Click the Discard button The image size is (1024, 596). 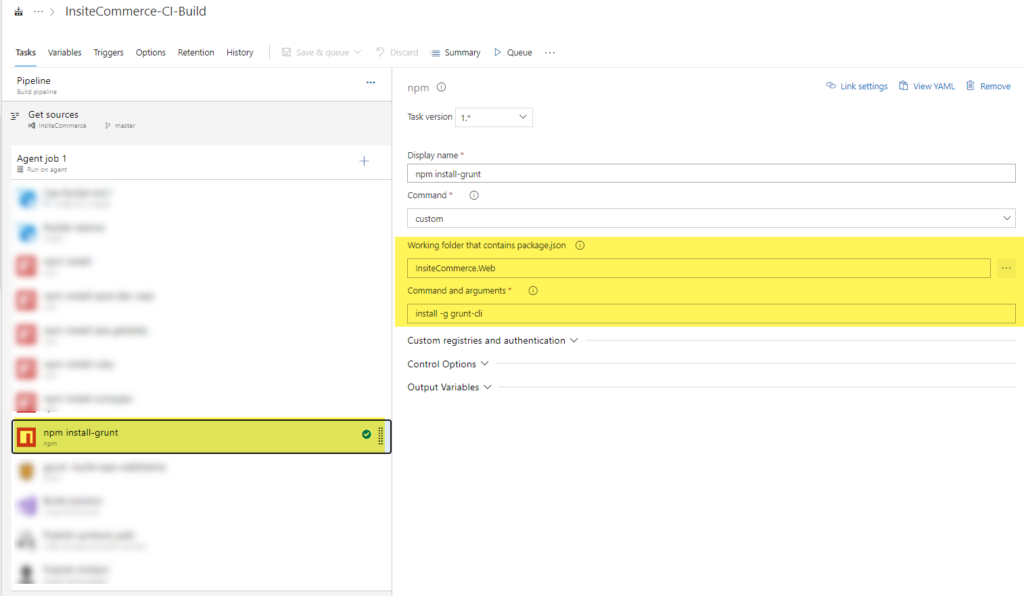coord(397,52)
